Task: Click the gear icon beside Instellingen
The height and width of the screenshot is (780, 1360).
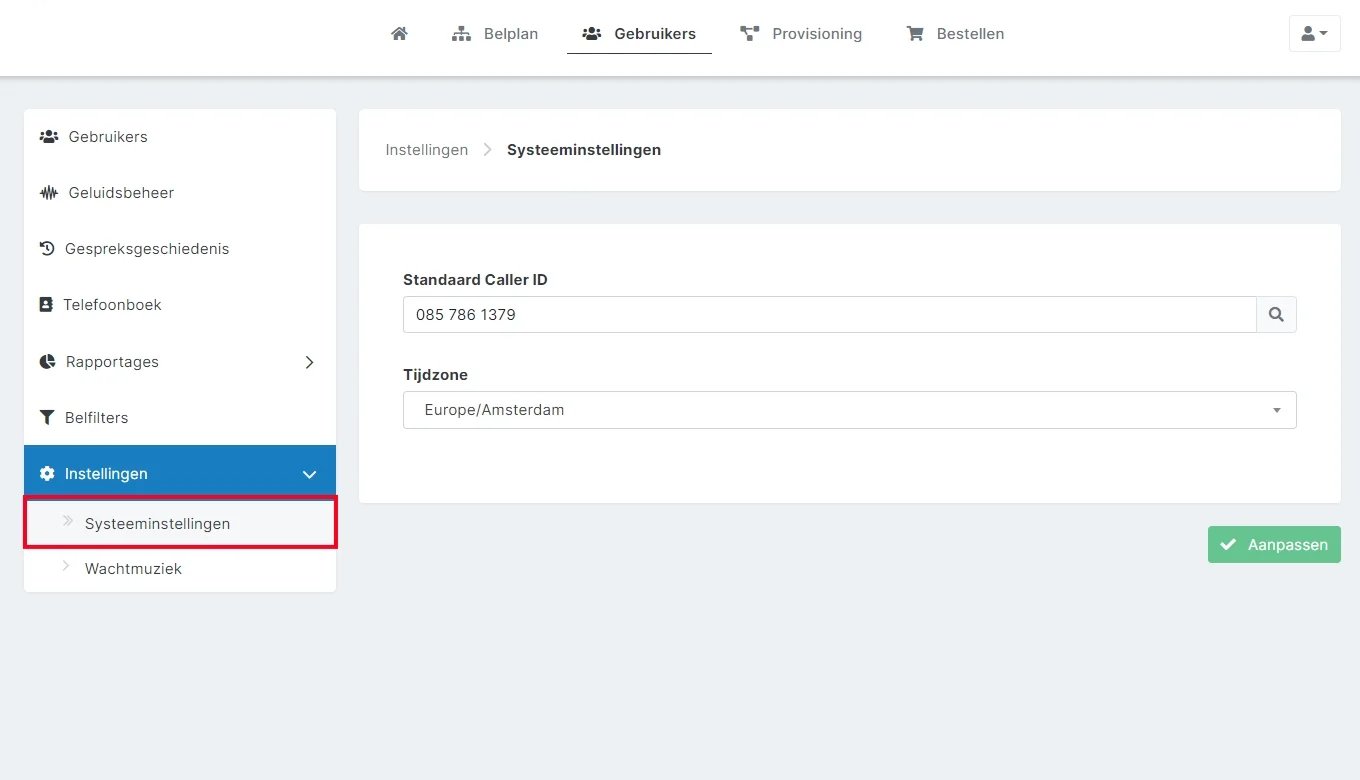Action: point(47,473)
